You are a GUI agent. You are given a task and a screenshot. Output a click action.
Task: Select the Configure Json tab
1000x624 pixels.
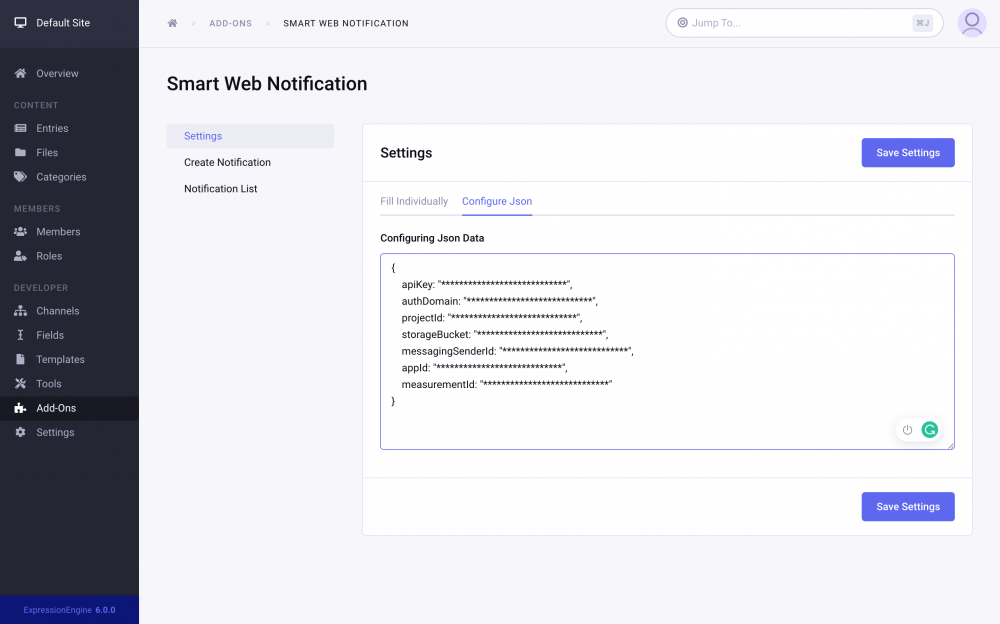tap(497, 201)
